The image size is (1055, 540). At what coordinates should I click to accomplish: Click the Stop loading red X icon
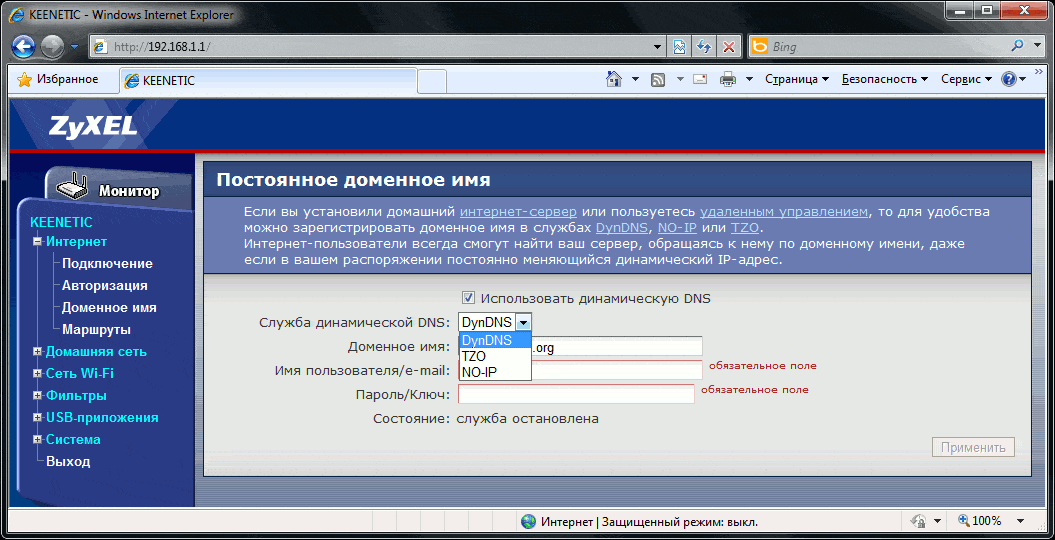[x=729, y=47]
